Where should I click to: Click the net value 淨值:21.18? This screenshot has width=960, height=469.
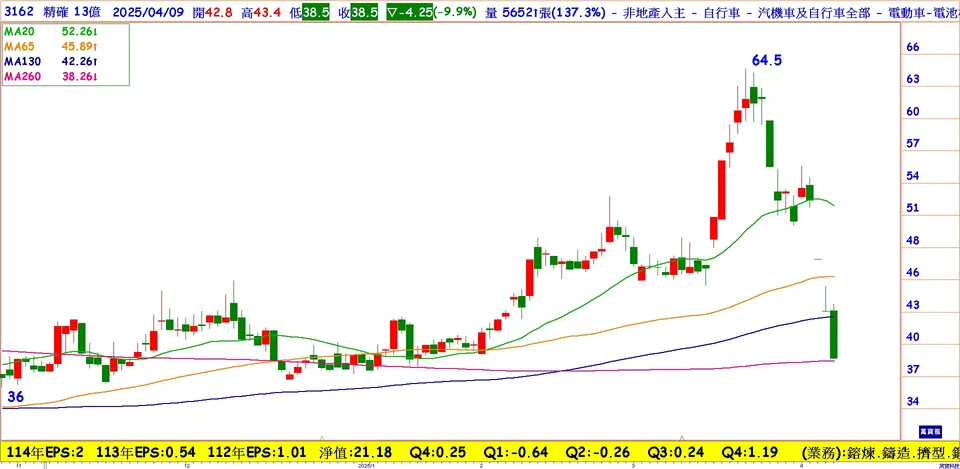point(358,453)
